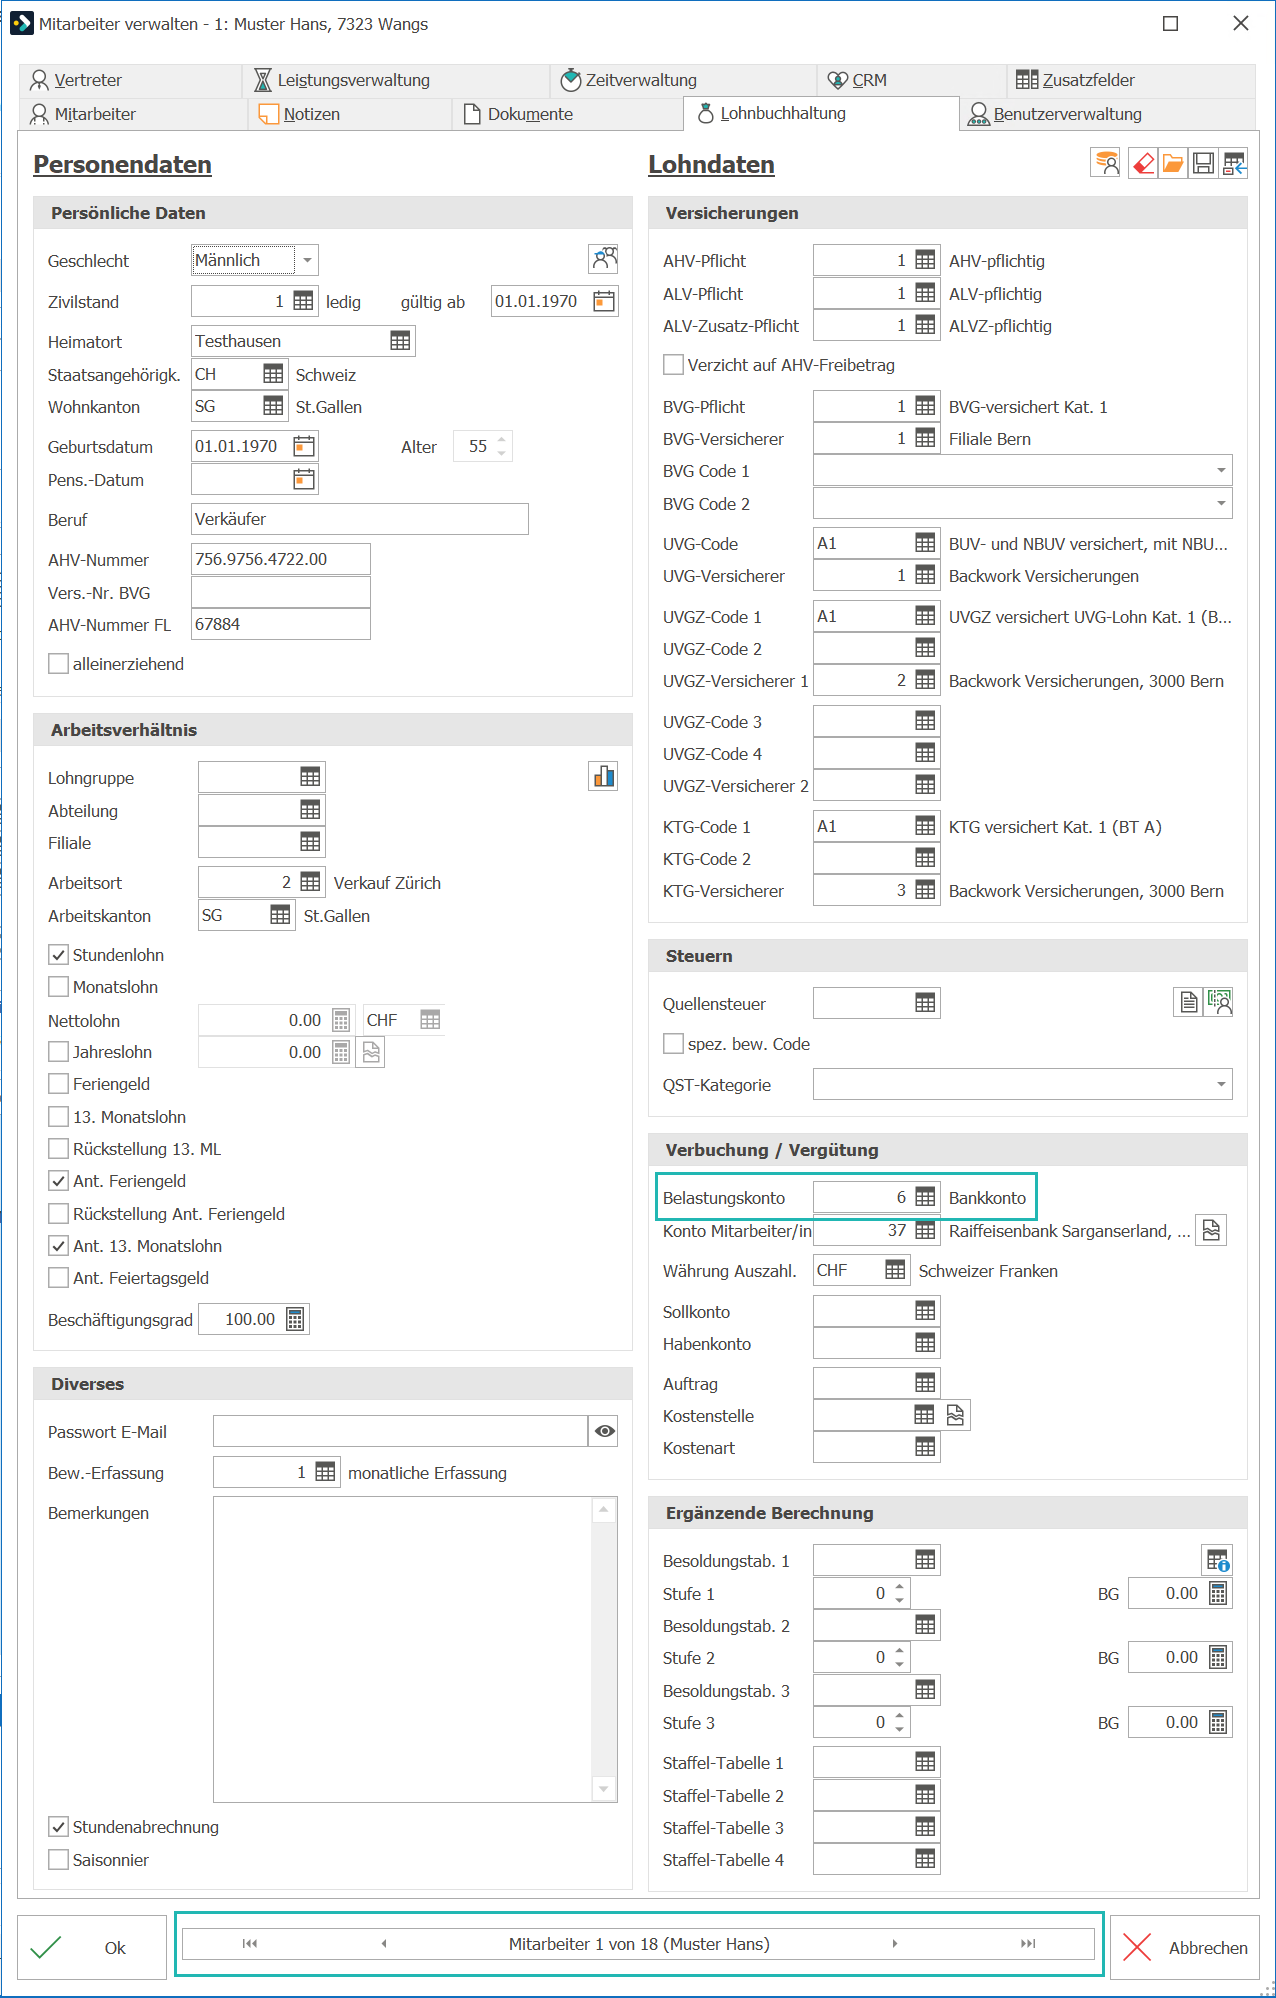This screenshot has height=1998, width=1276.
Task: Open the Bew.-Erfassung lookup table icon
Action: [x=326, y=1472]
